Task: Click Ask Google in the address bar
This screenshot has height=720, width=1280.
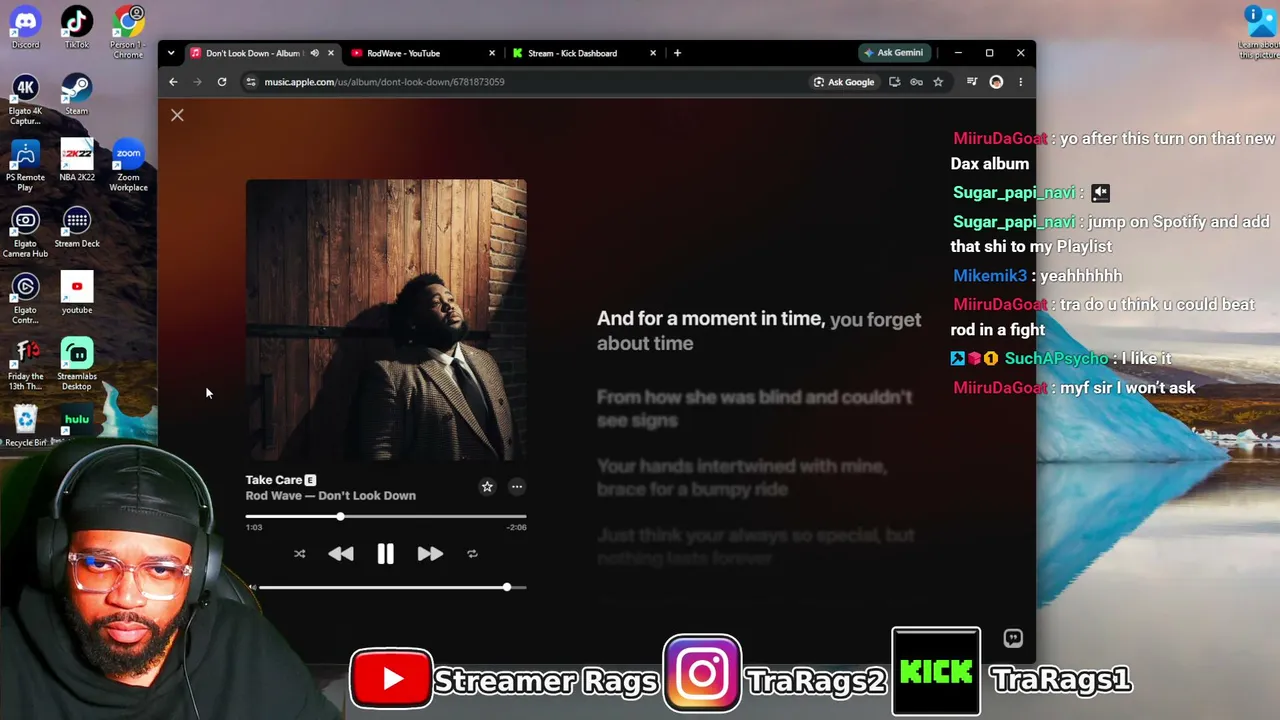Action: 844,82
